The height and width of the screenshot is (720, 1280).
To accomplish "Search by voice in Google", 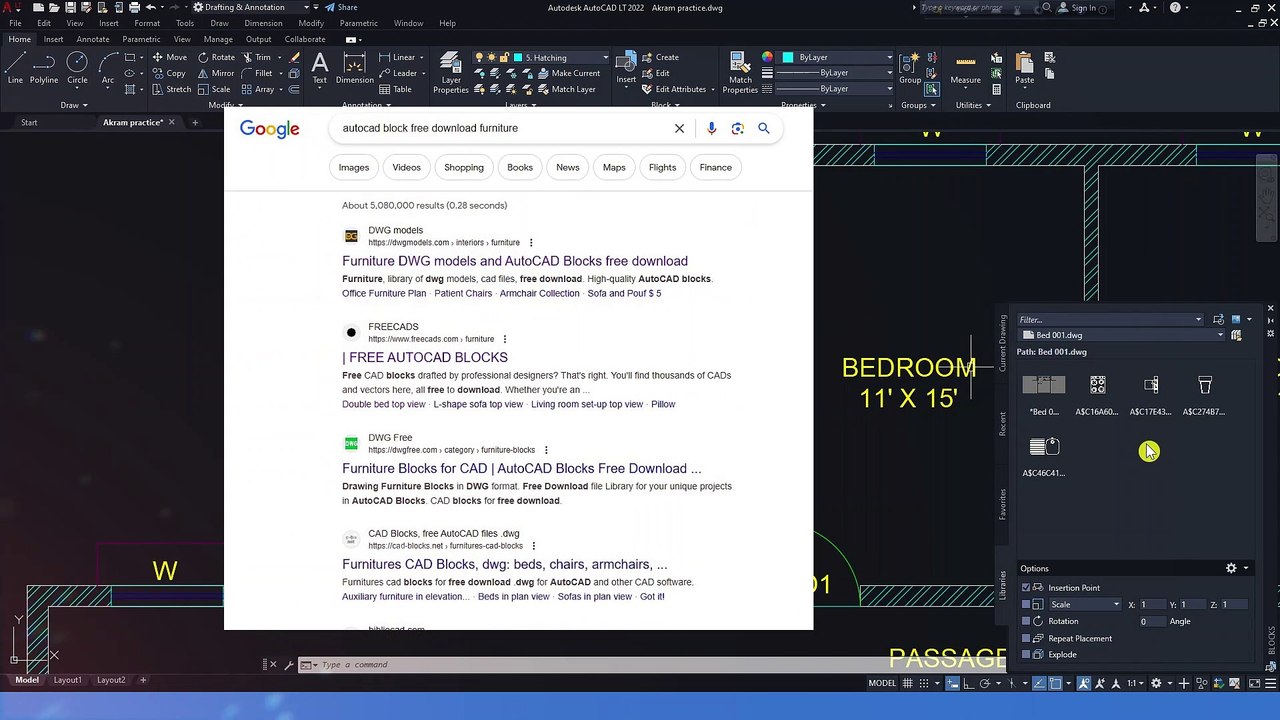I will pyautogui.click(x=711, y=128).
